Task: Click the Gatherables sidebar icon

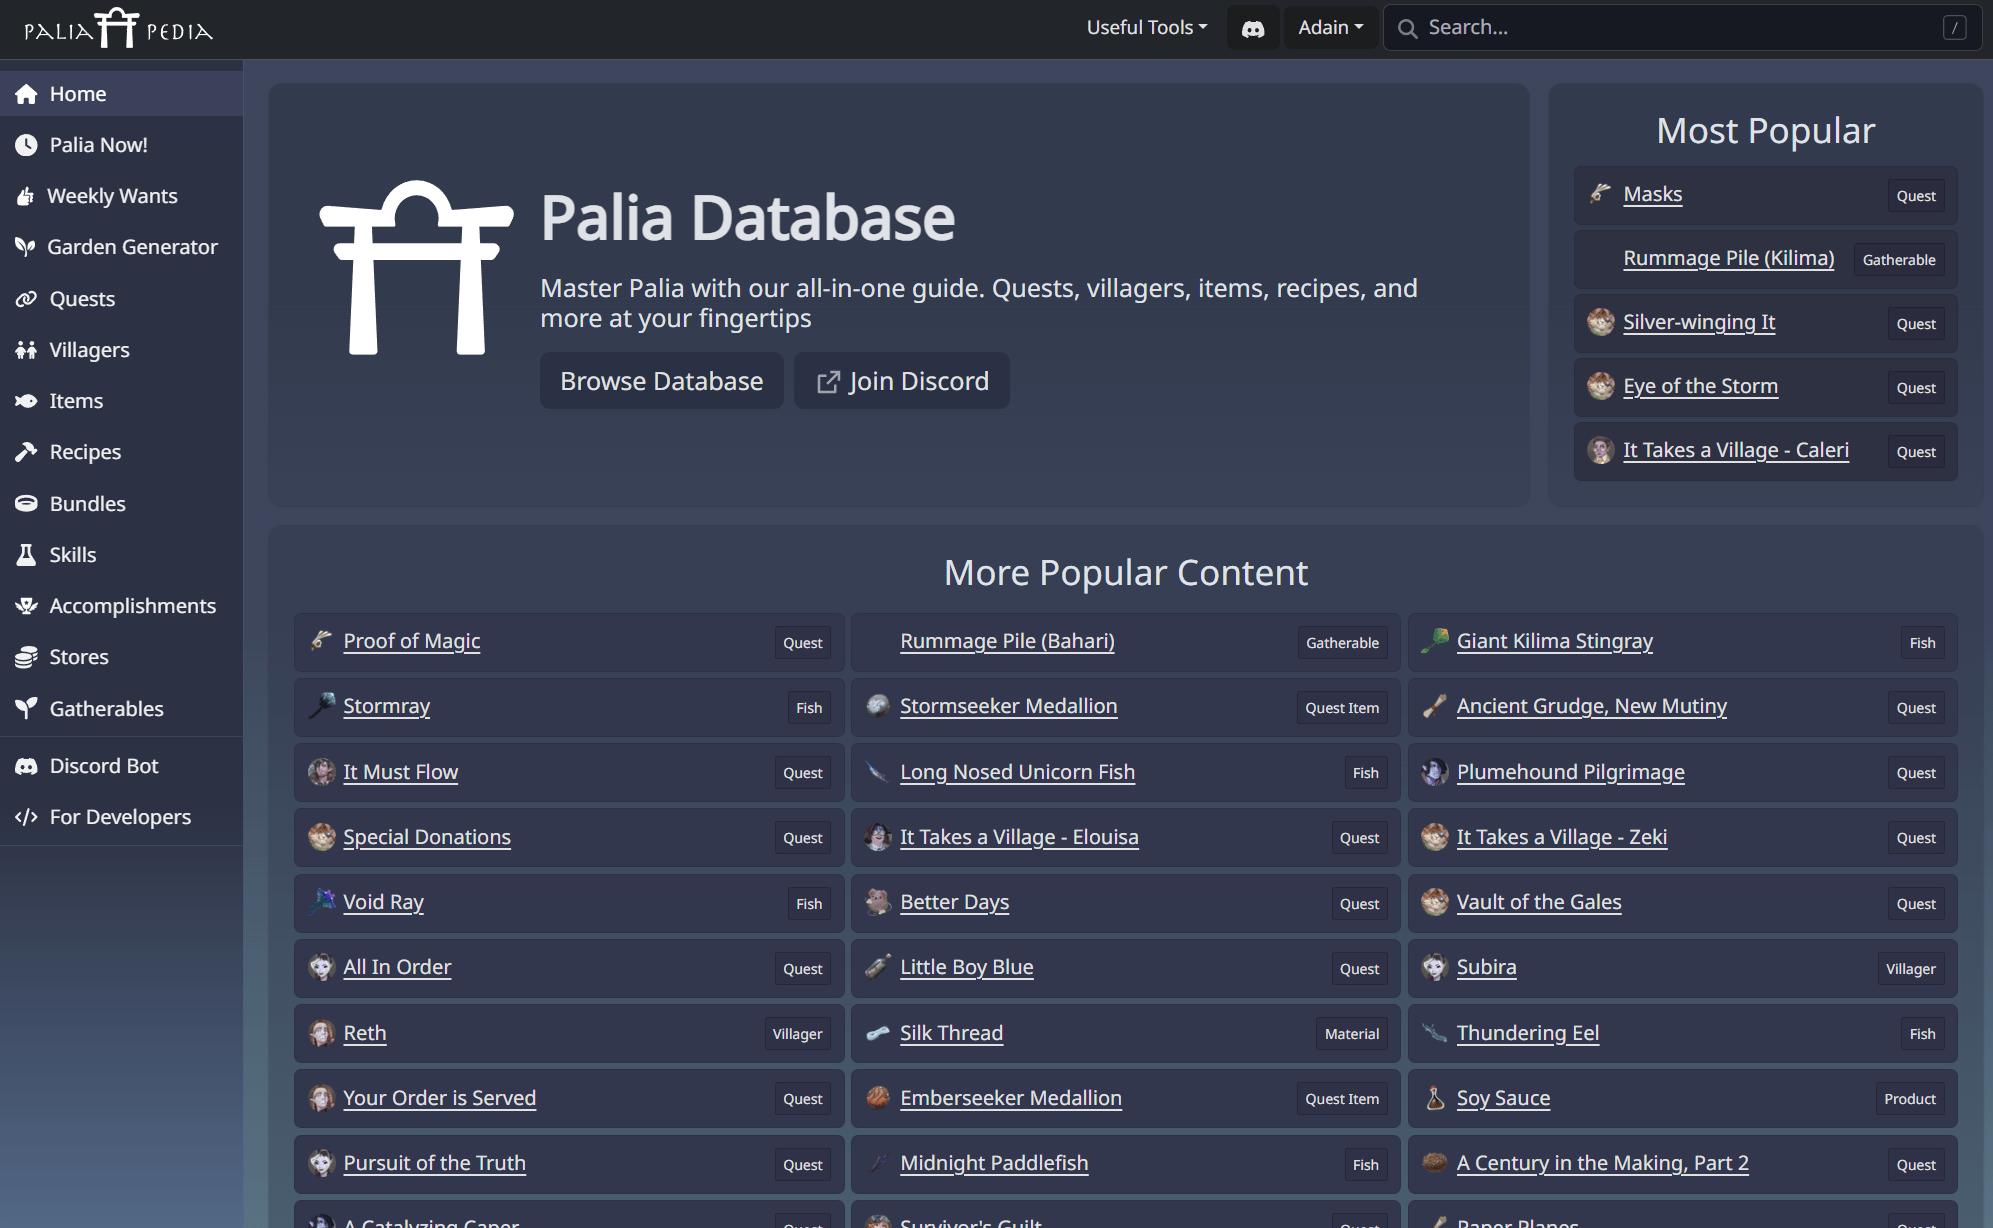Action: point(26,708)
